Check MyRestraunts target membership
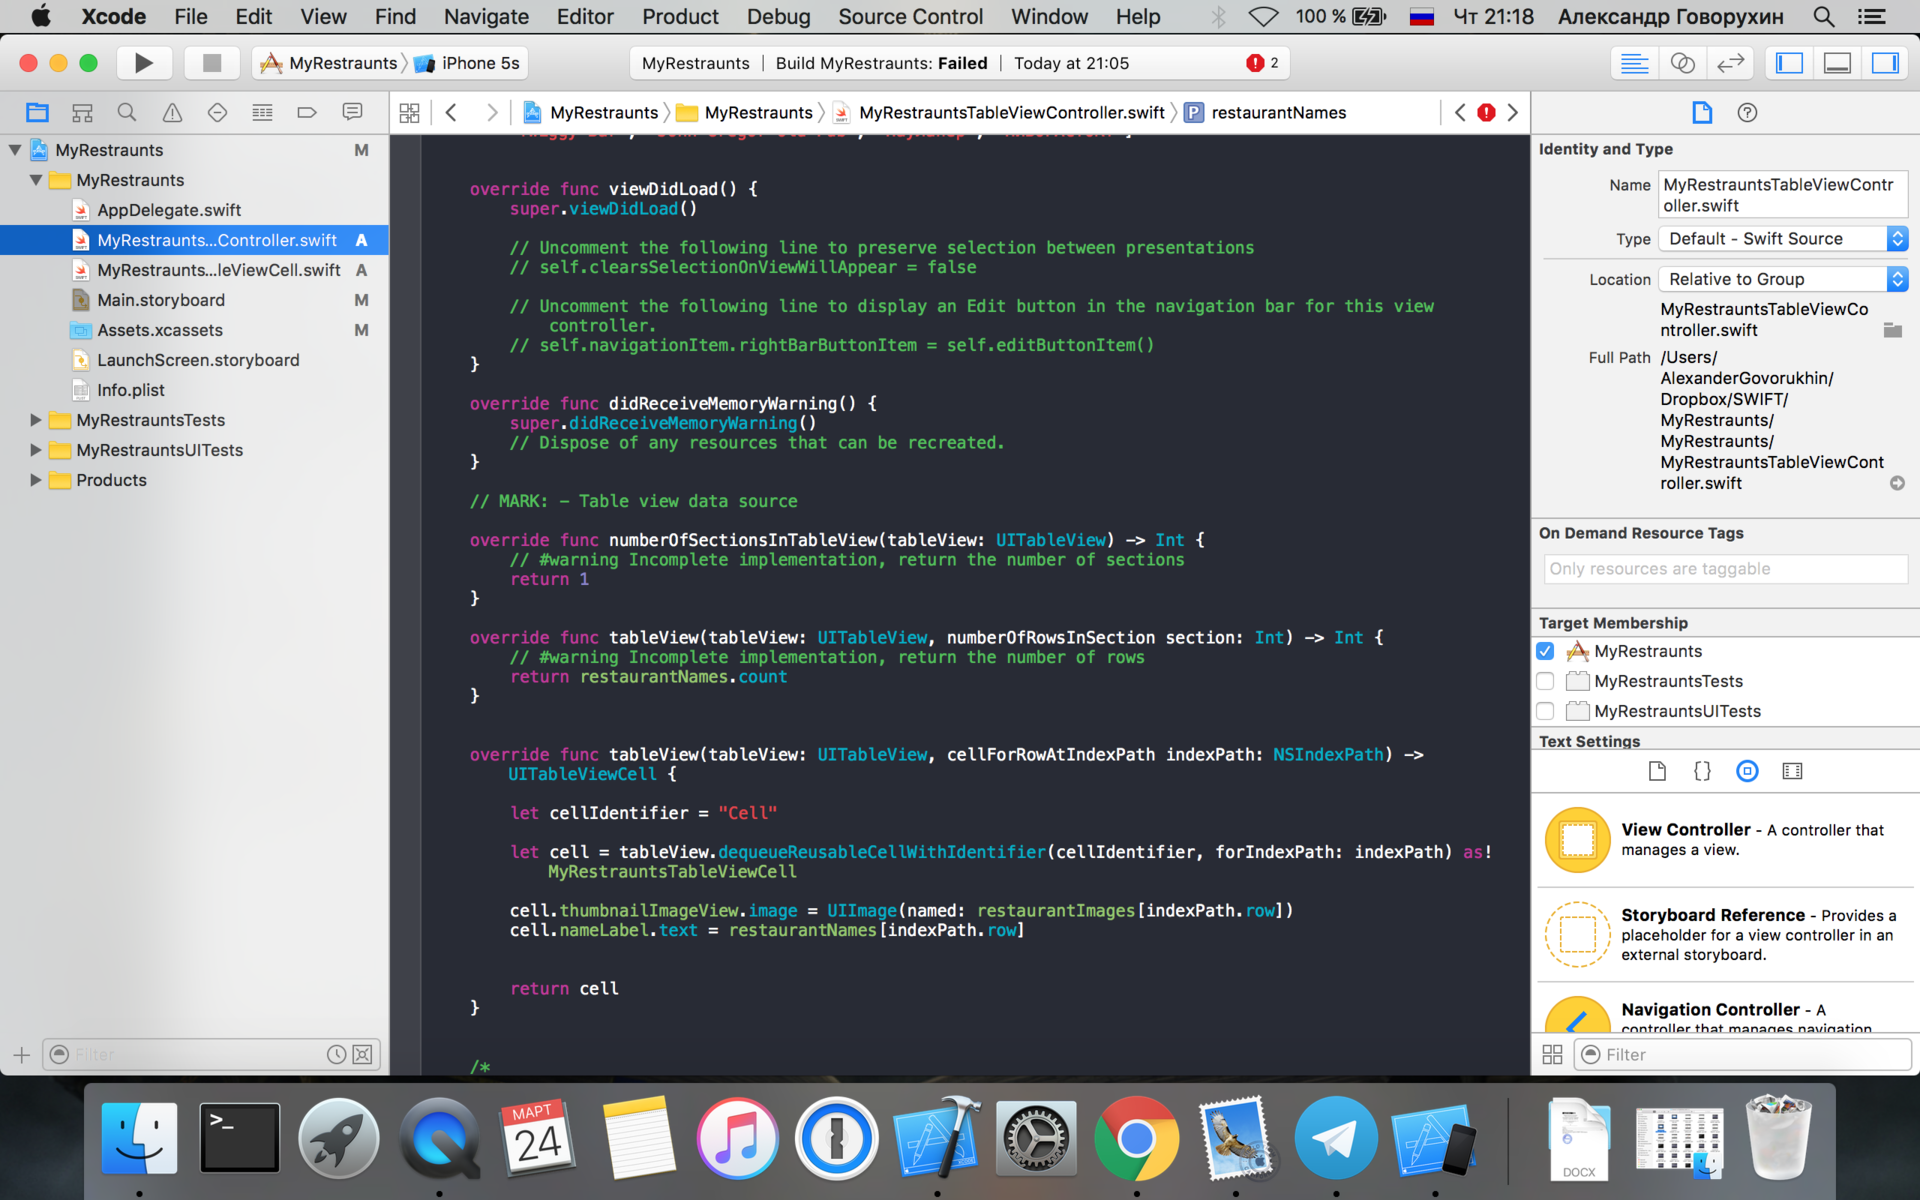Image resolution: width=1920 pixels, height=1200 pixels. (1545, 651)
